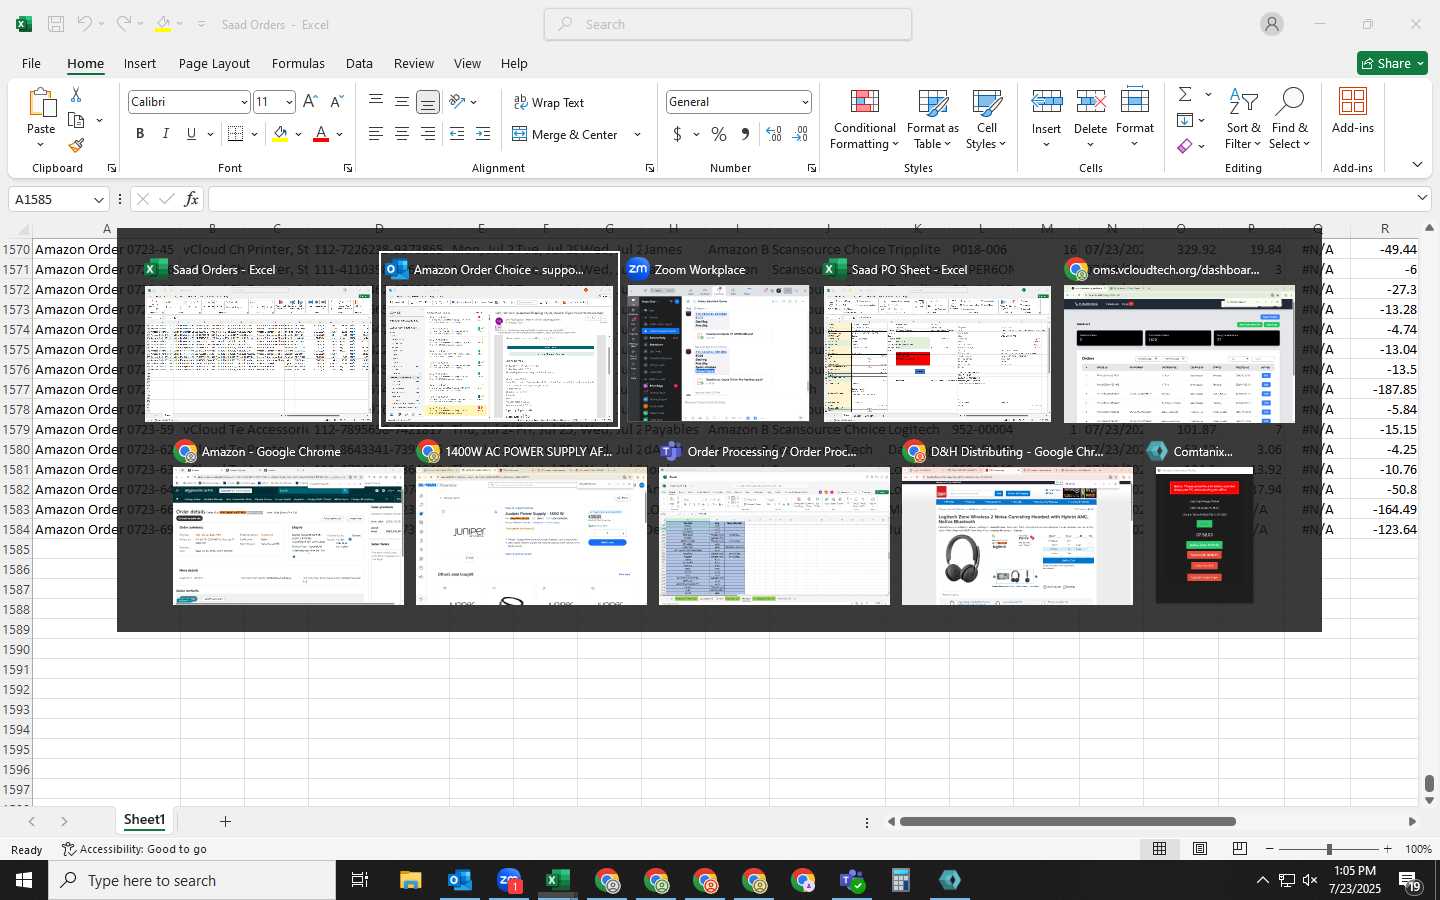The image size is (1440, 900).
Task: Click the user account avatar icon
Action: click(x=1272, y=24)
